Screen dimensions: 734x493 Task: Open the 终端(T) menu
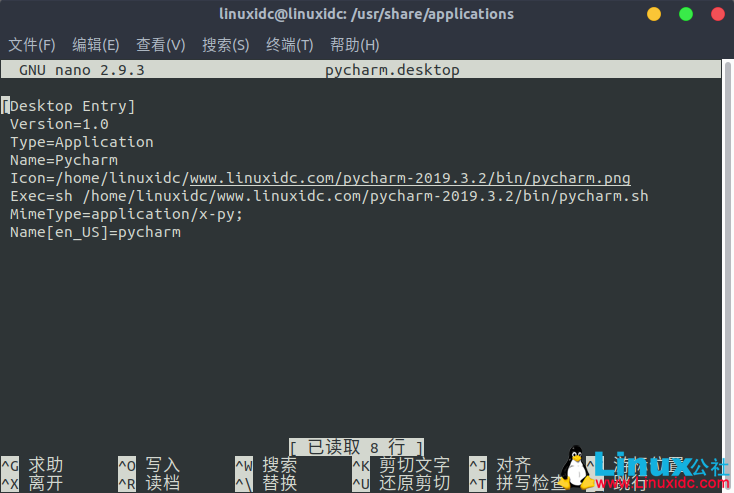[289, 45]
